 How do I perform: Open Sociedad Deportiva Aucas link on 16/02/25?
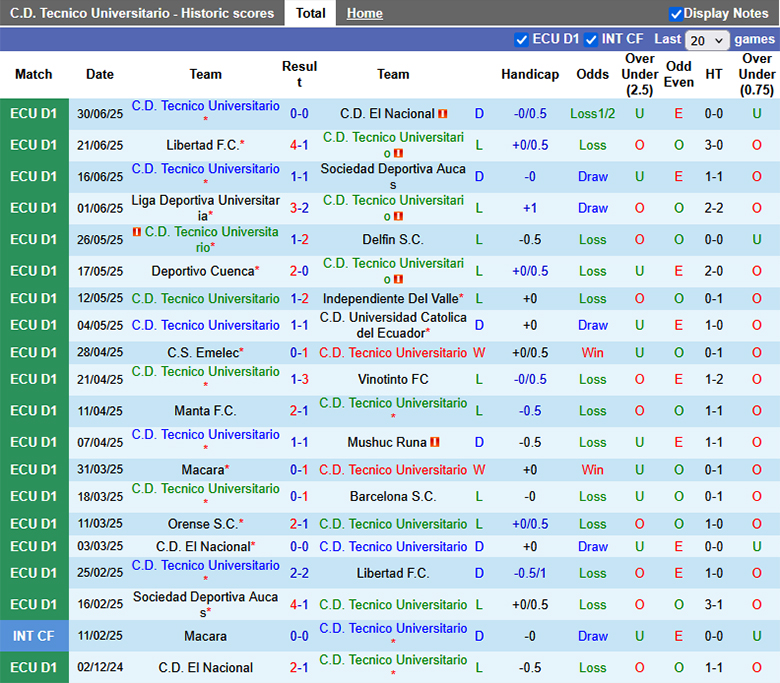coord(205,605)
